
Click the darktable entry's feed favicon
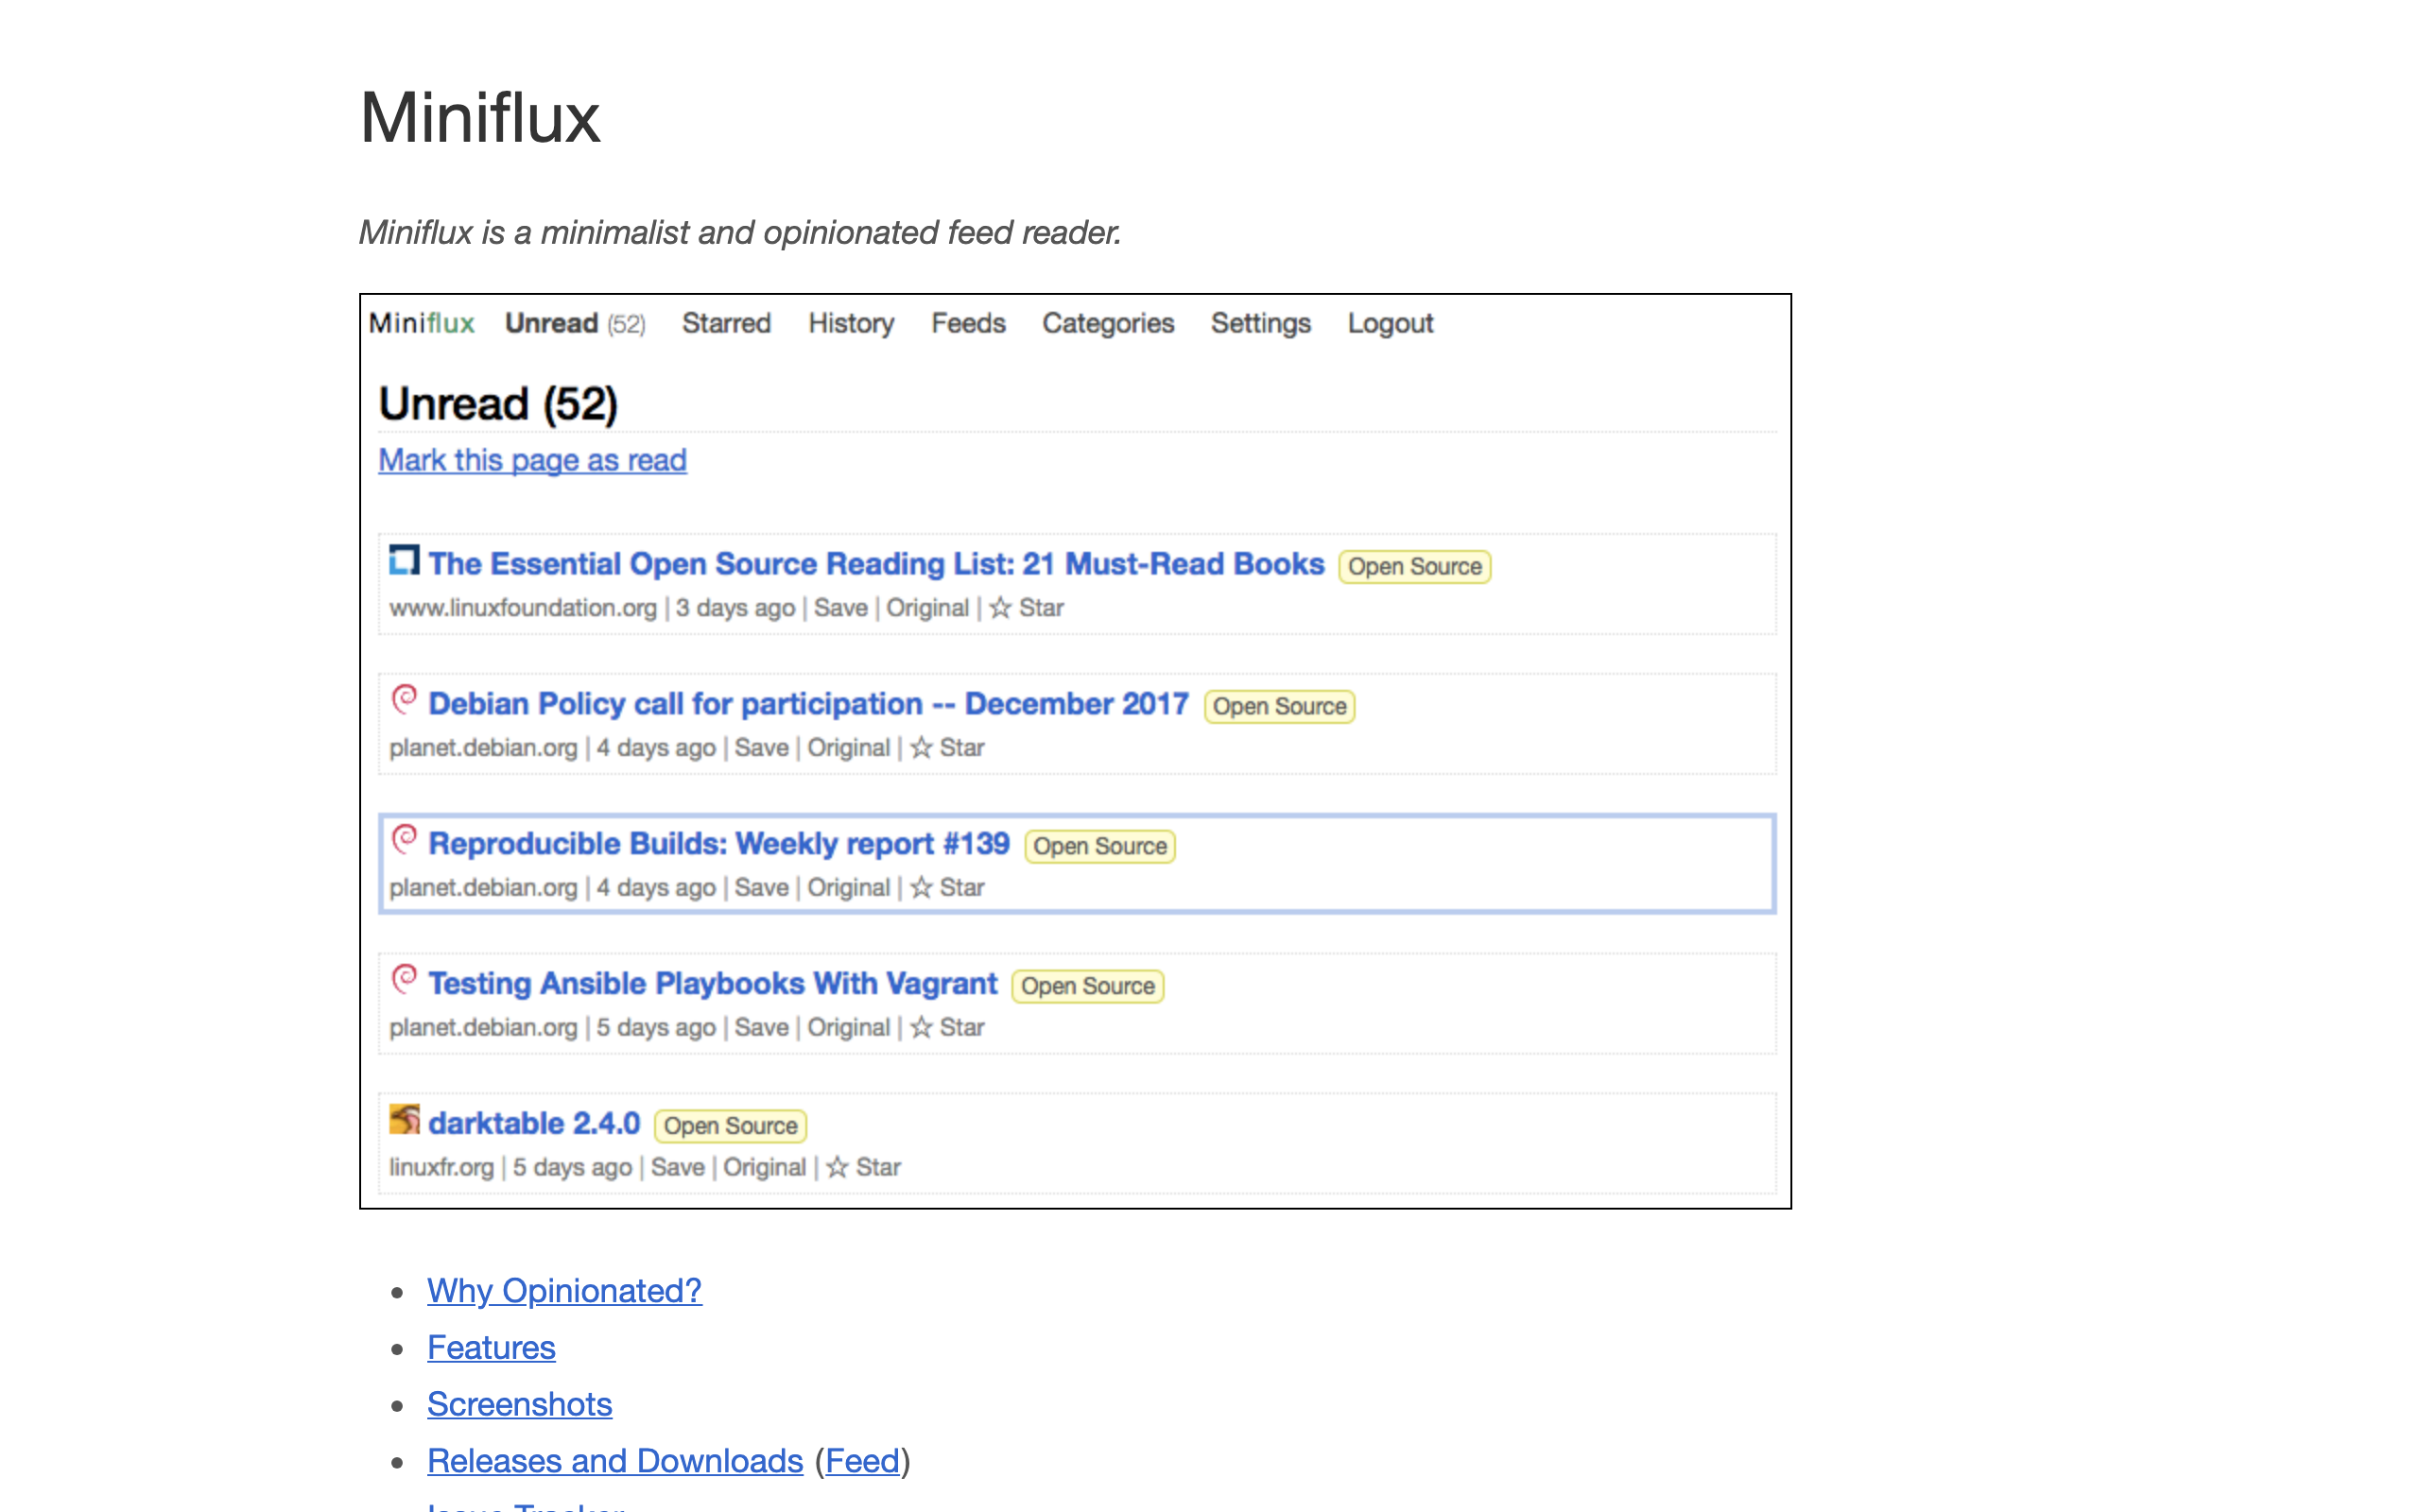tap(404, 1119)
